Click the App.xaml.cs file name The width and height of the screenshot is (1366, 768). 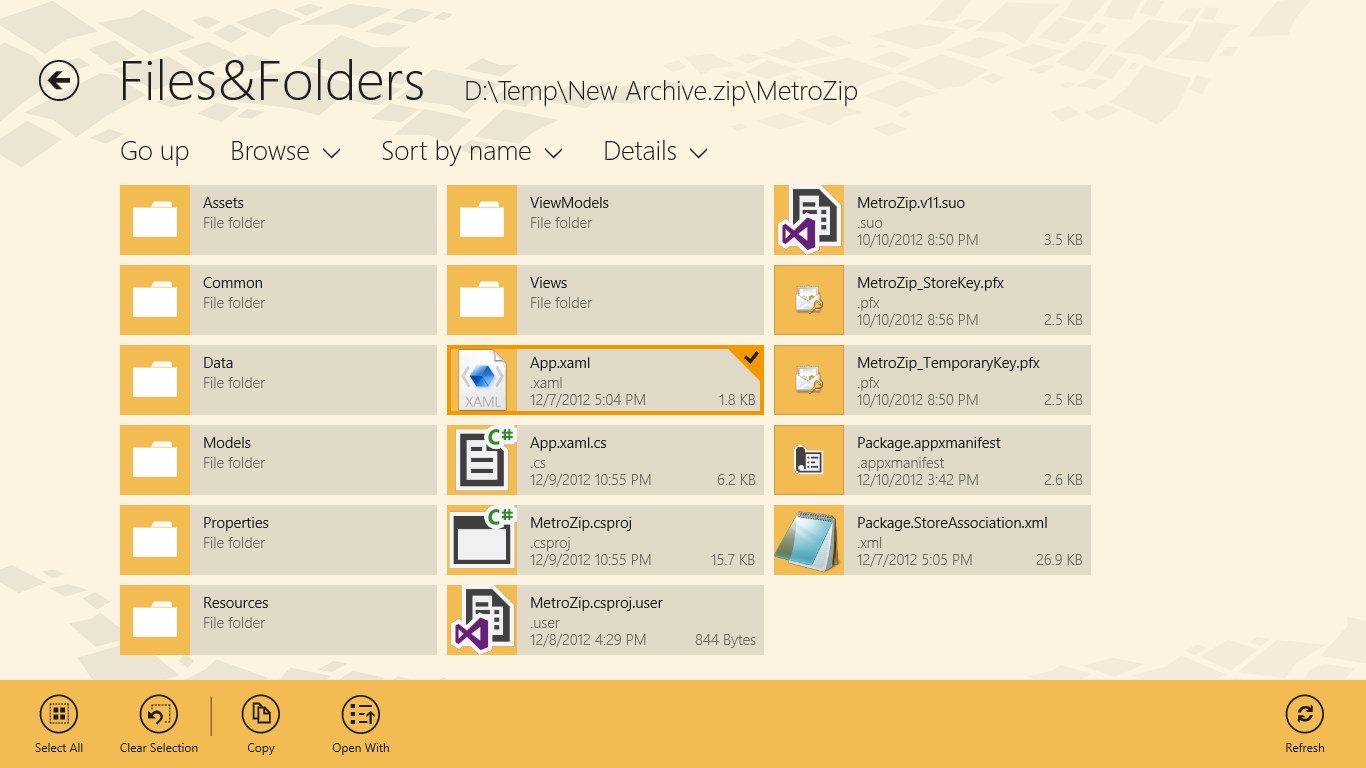tap(568, 443)
